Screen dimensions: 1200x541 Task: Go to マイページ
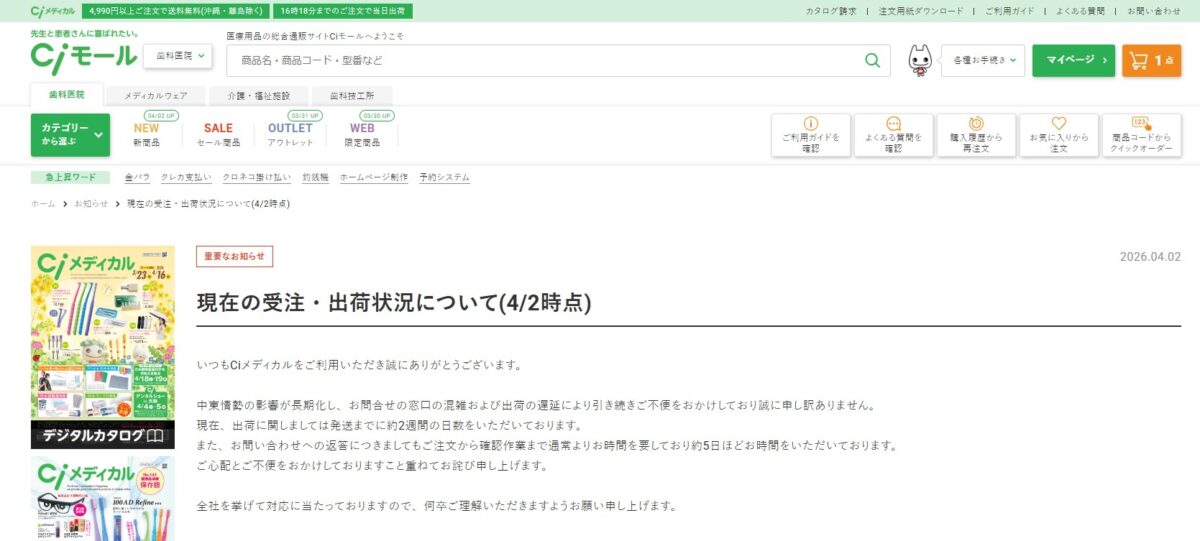click(x=1073, y=61)
